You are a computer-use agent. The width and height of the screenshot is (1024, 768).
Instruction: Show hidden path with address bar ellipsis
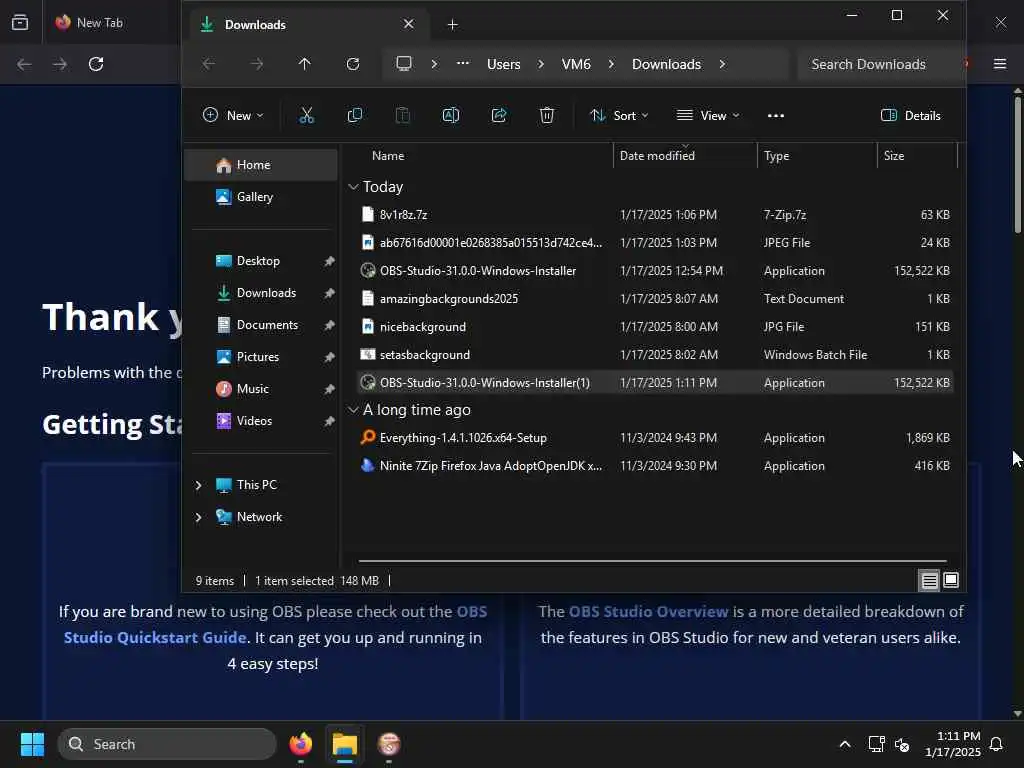[462, 64]
